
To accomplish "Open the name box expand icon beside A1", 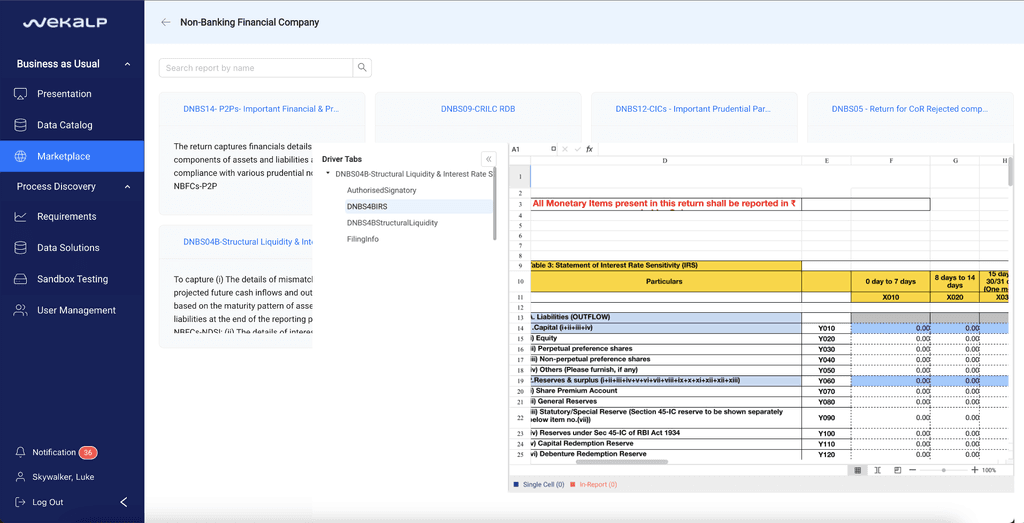I will 553,150.
